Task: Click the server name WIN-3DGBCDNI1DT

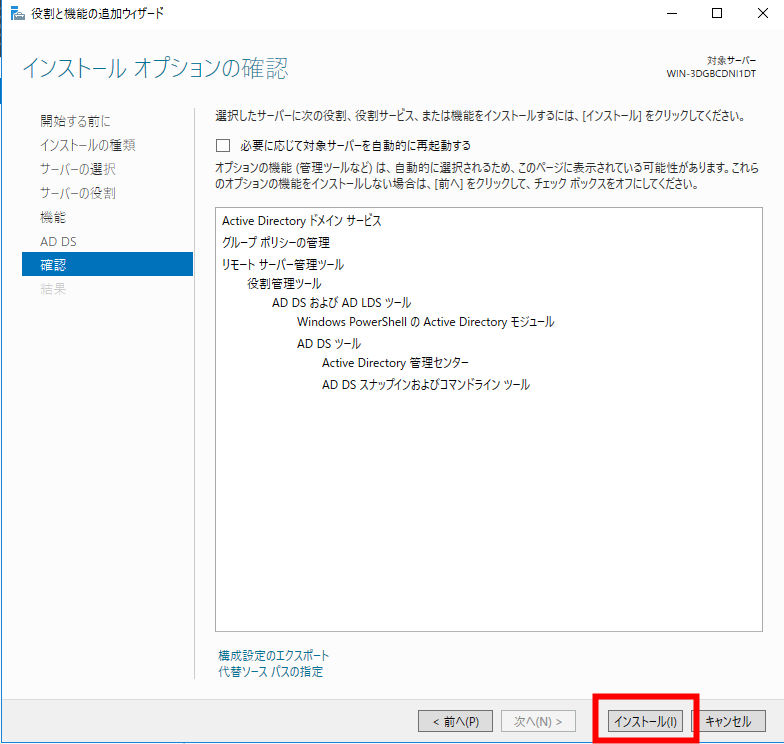Action: [x=711, y=74]
